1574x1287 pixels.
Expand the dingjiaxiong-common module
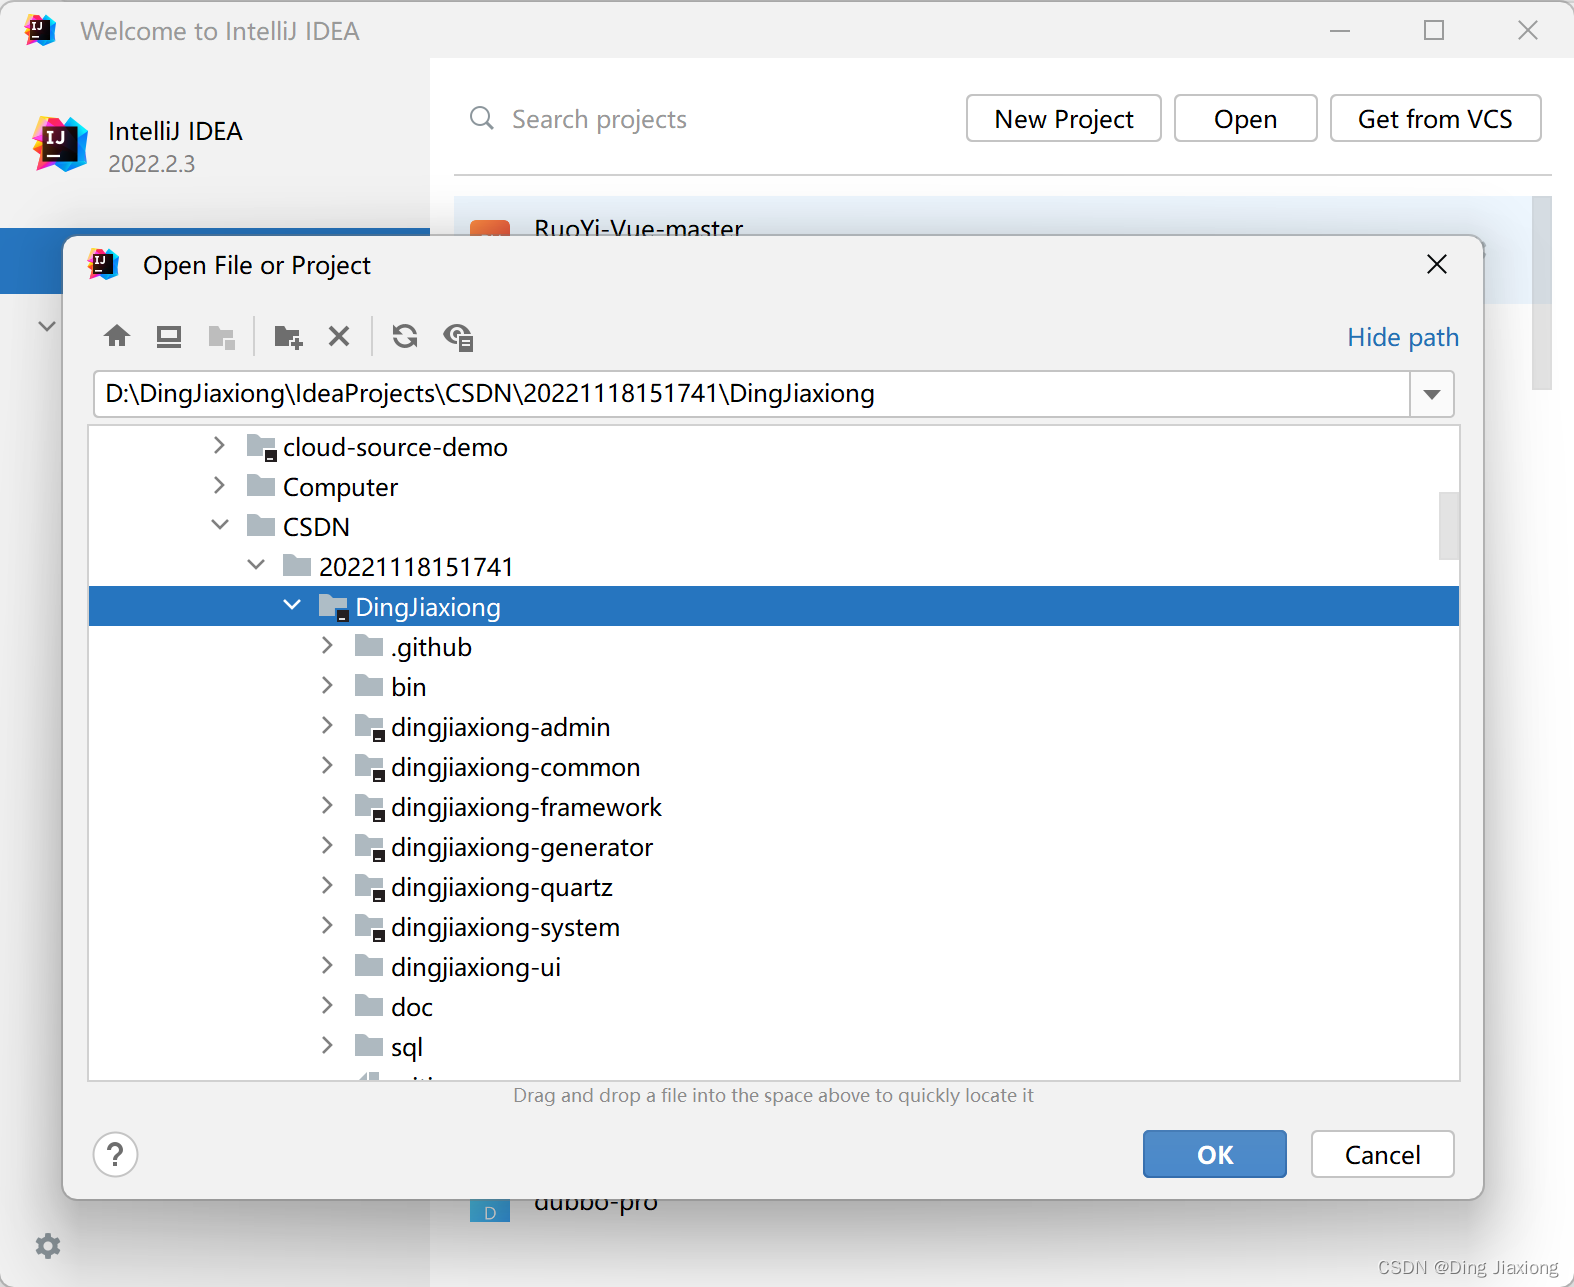tap(327, 766)
